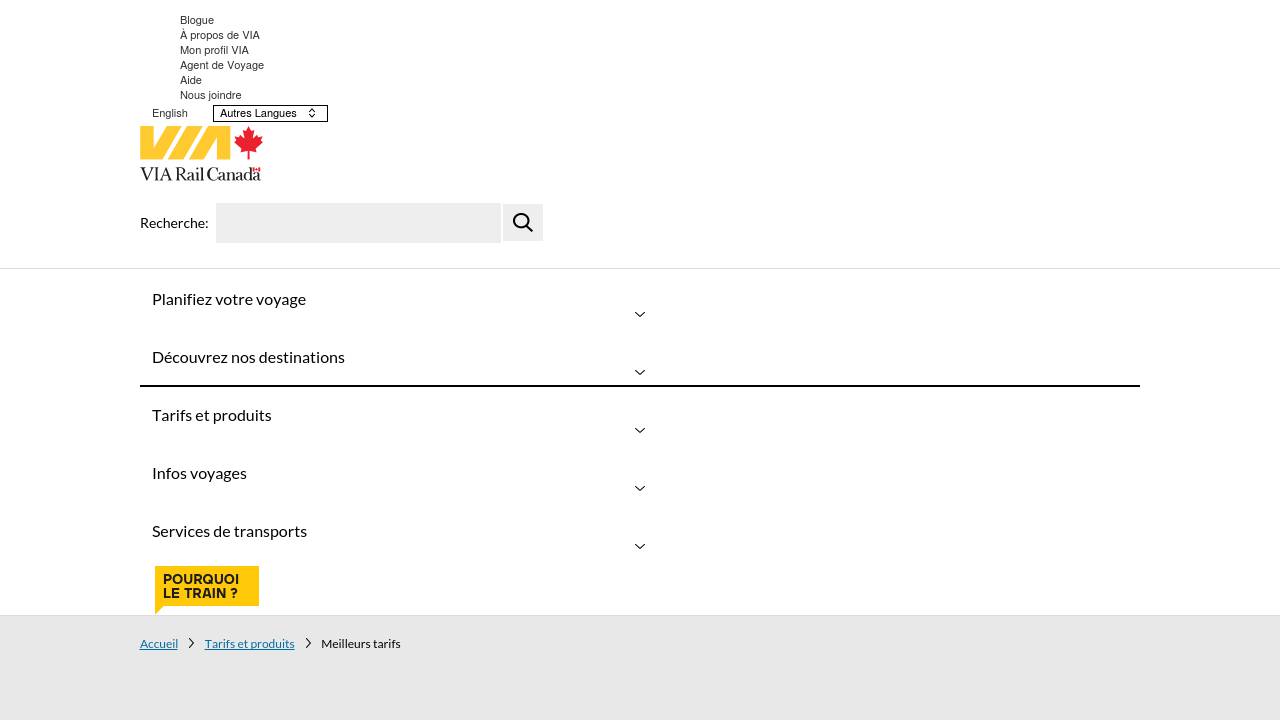Click the Accueil breadcrumb link
The image size is (1280, 720).
pos(159,644)
